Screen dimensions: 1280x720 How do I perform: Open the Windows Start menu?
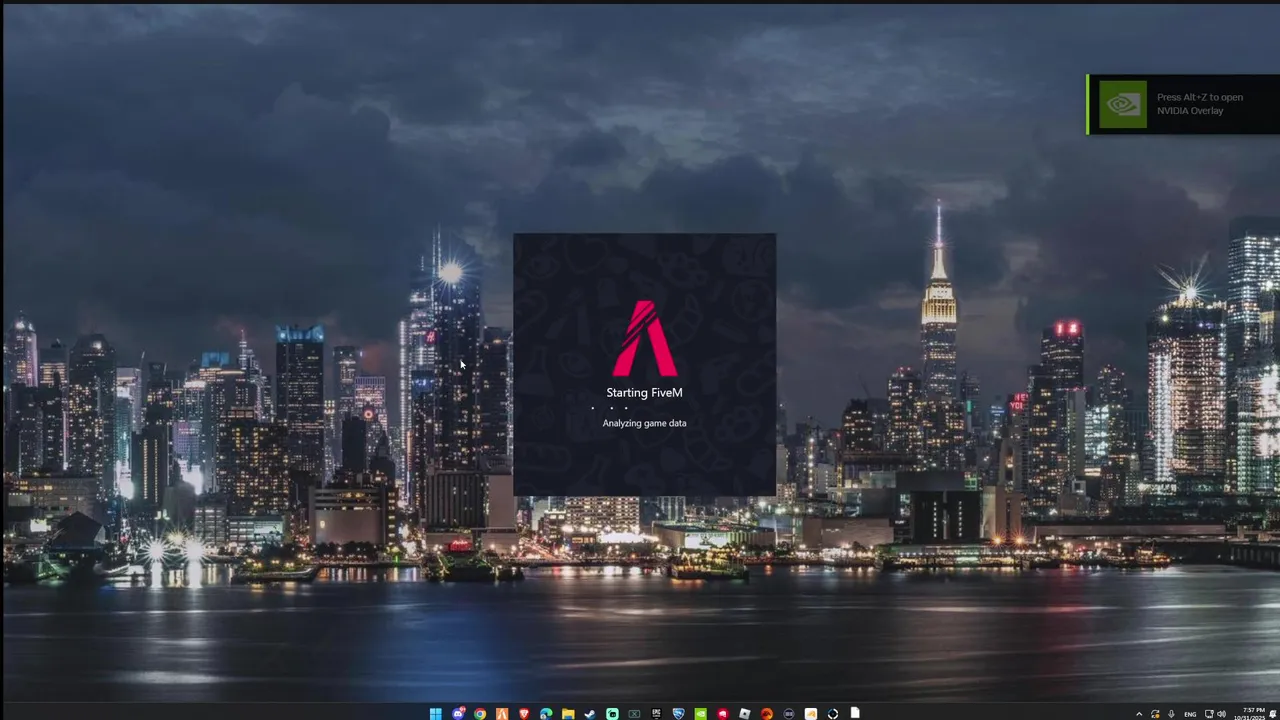(436, 714)
